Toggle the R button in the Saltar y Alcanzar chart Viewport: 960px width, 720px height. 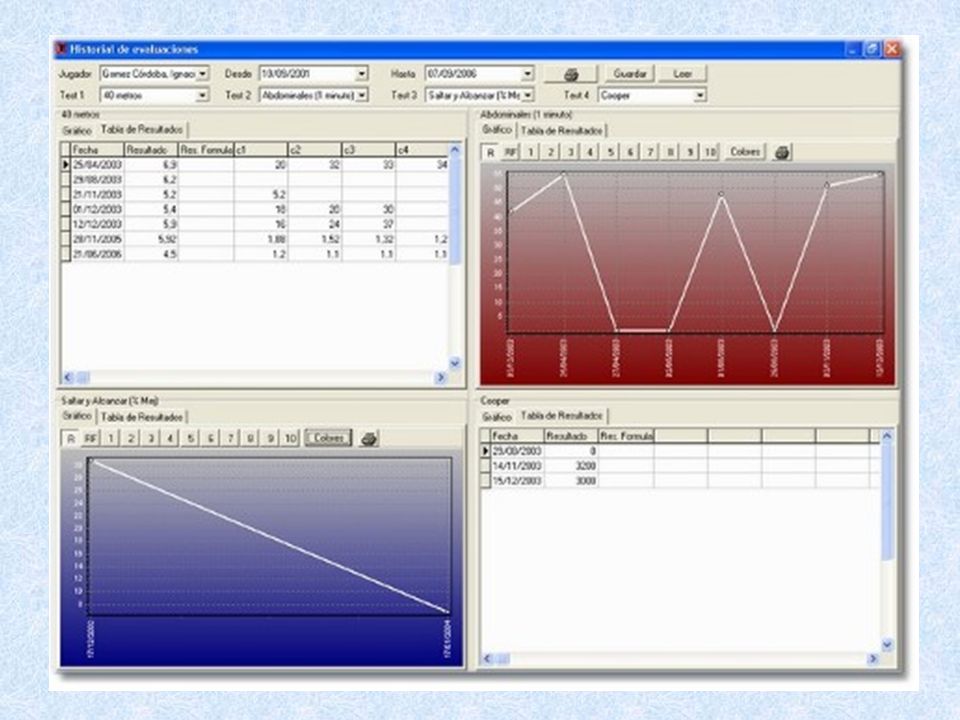tap(70, 438)
